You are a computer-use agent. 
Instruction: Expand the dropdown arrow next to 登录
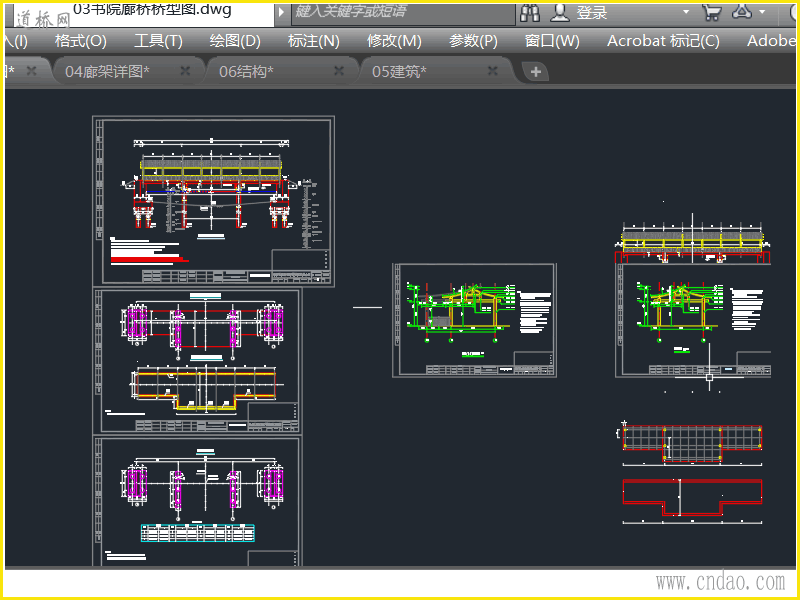click(686, 12)
